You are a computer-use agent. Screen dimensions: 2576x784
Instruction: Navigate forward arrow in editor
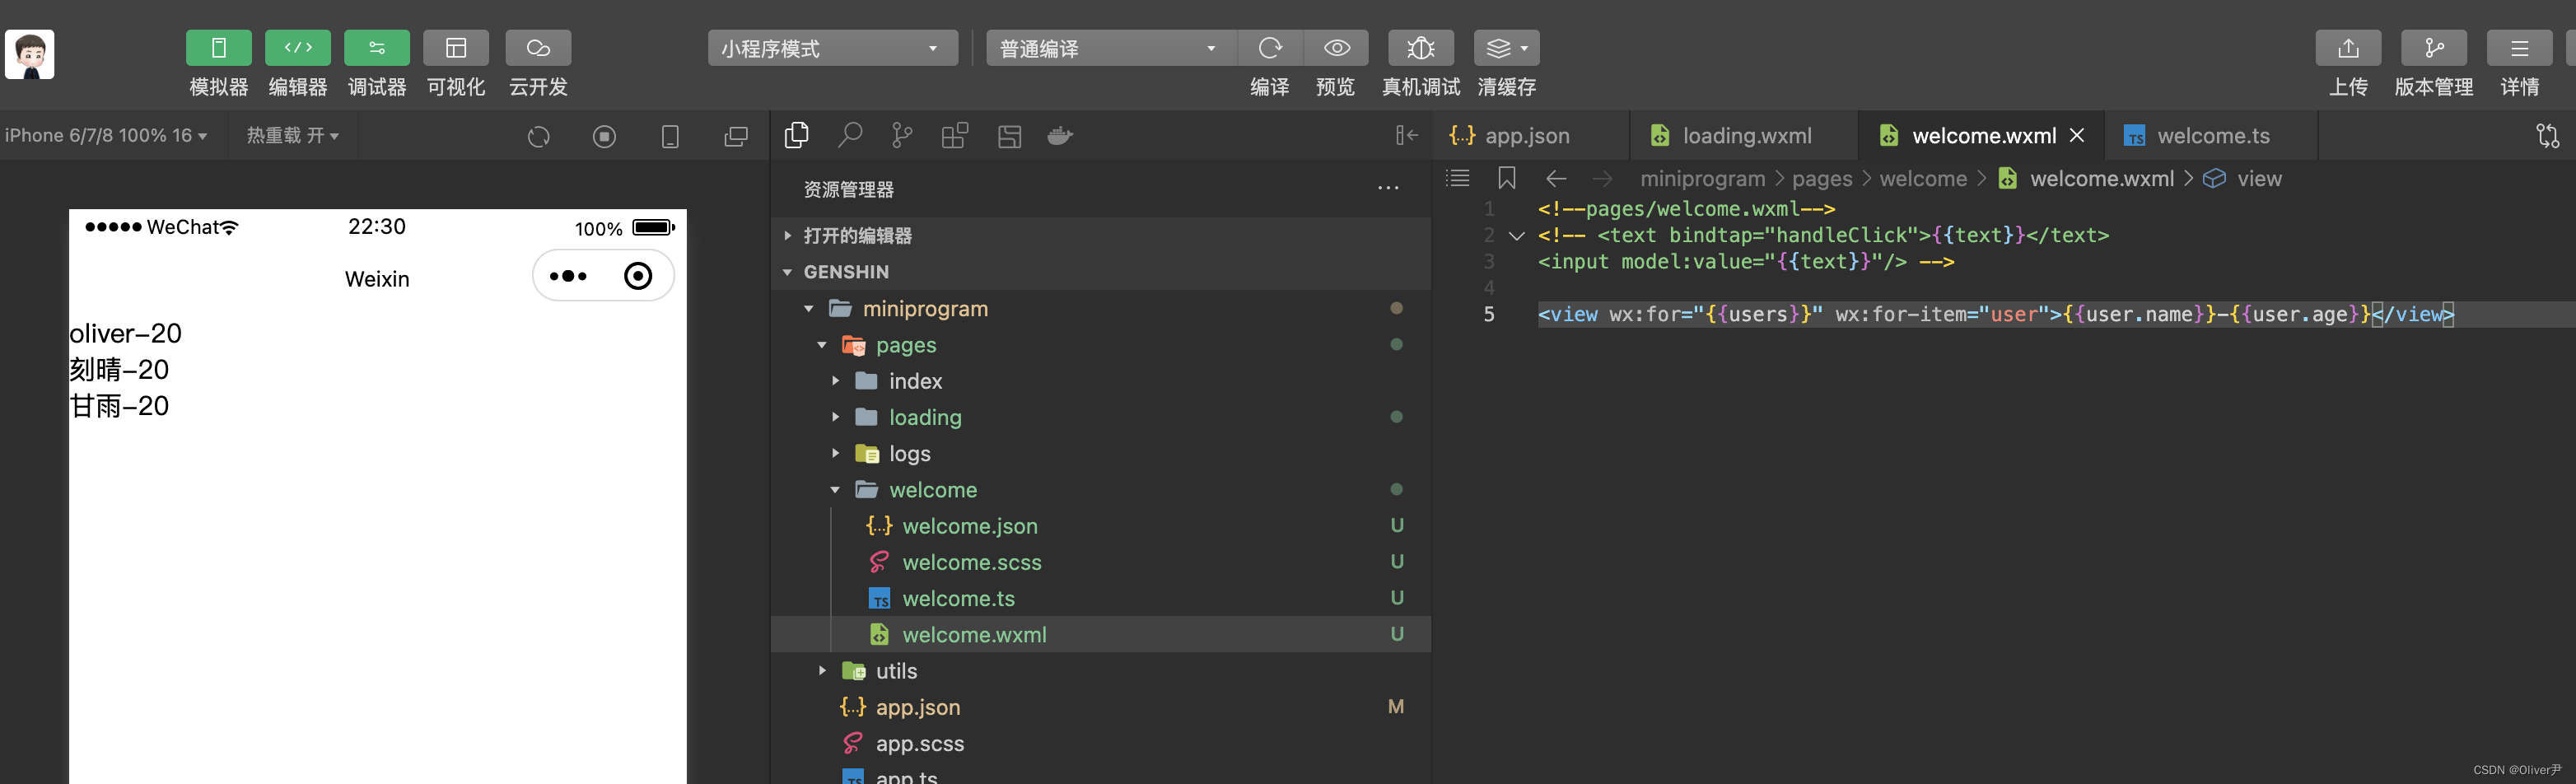[1603, 178]
